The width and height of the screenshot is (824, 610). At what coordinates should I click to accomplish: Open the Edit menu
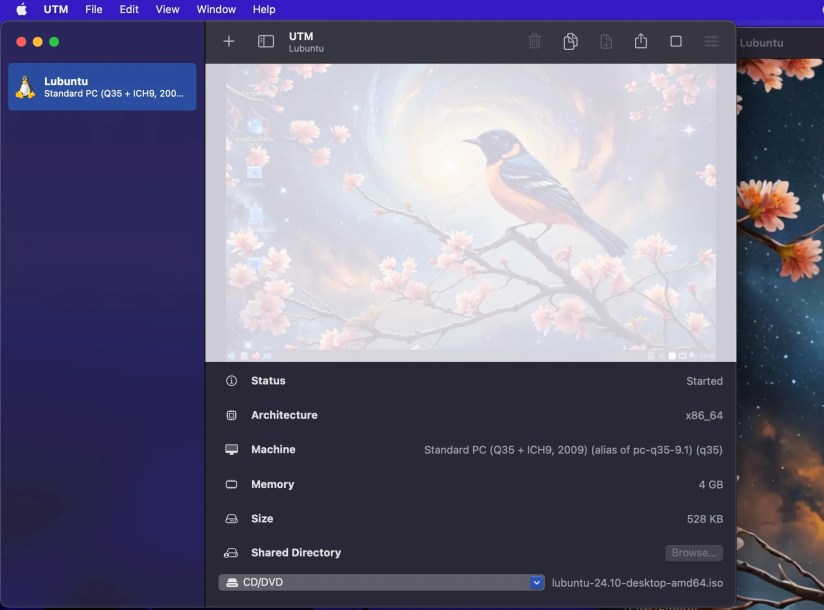coord(129,9)
